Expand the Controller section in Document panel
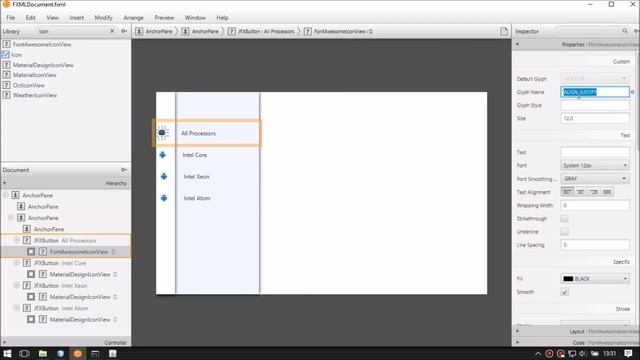 (x=66, y=342)
